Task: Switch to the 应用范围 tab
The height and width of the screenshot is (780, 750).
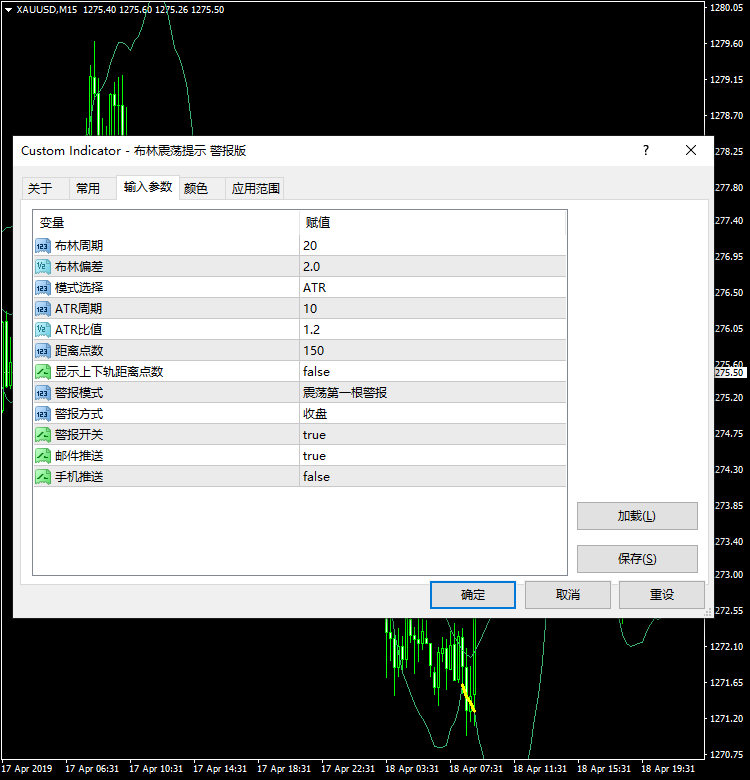Action: tap(256, 188)
